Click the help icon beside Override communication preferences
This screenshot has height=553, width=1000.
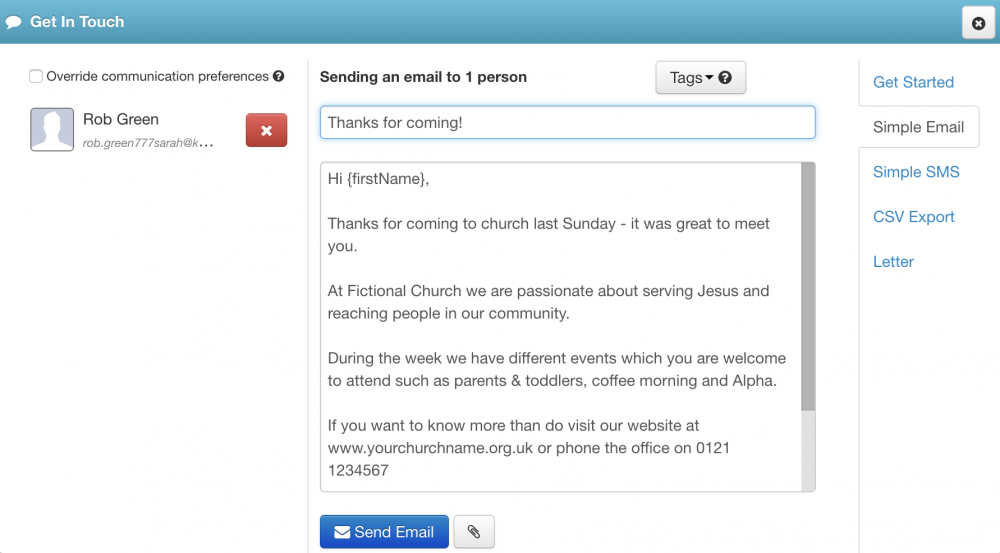coord(279,76)
